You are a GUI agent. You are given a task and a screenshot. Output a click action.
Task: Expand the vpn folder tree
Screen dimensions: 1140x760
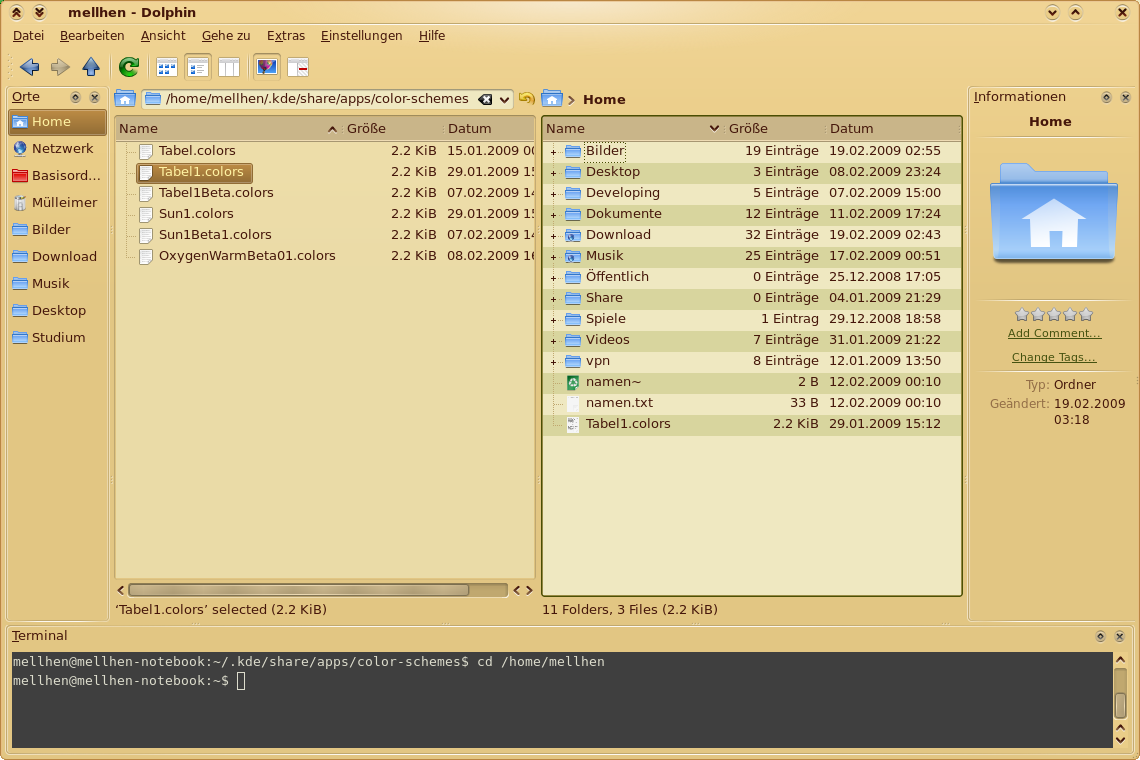pos(553,362)
